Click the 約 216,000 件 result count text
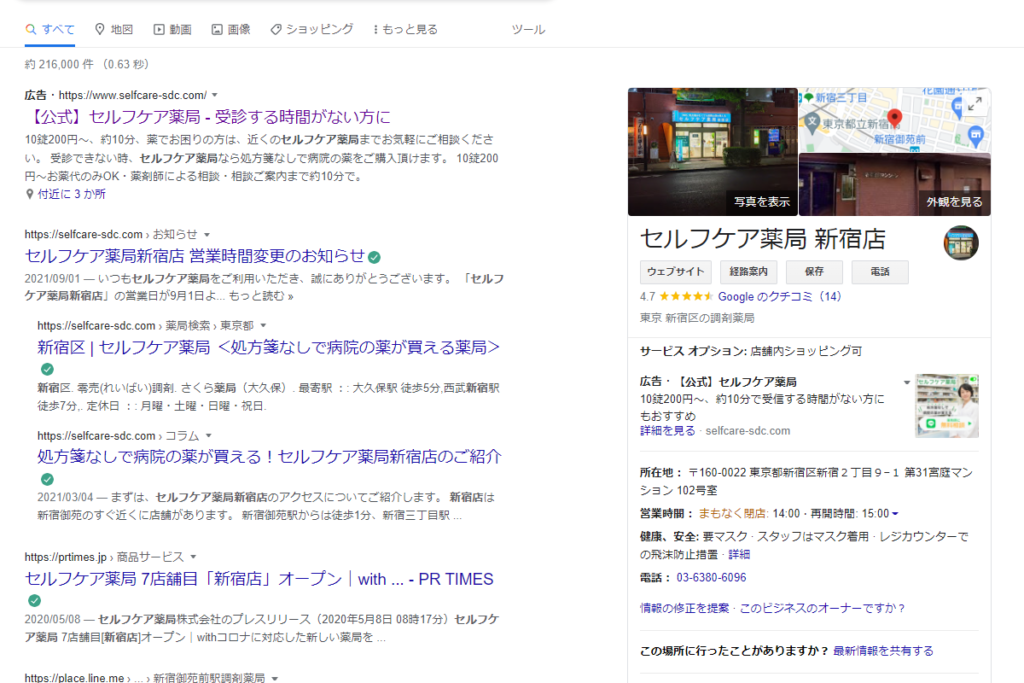Viewport: 1024px width, 683px height. point(59,65)
